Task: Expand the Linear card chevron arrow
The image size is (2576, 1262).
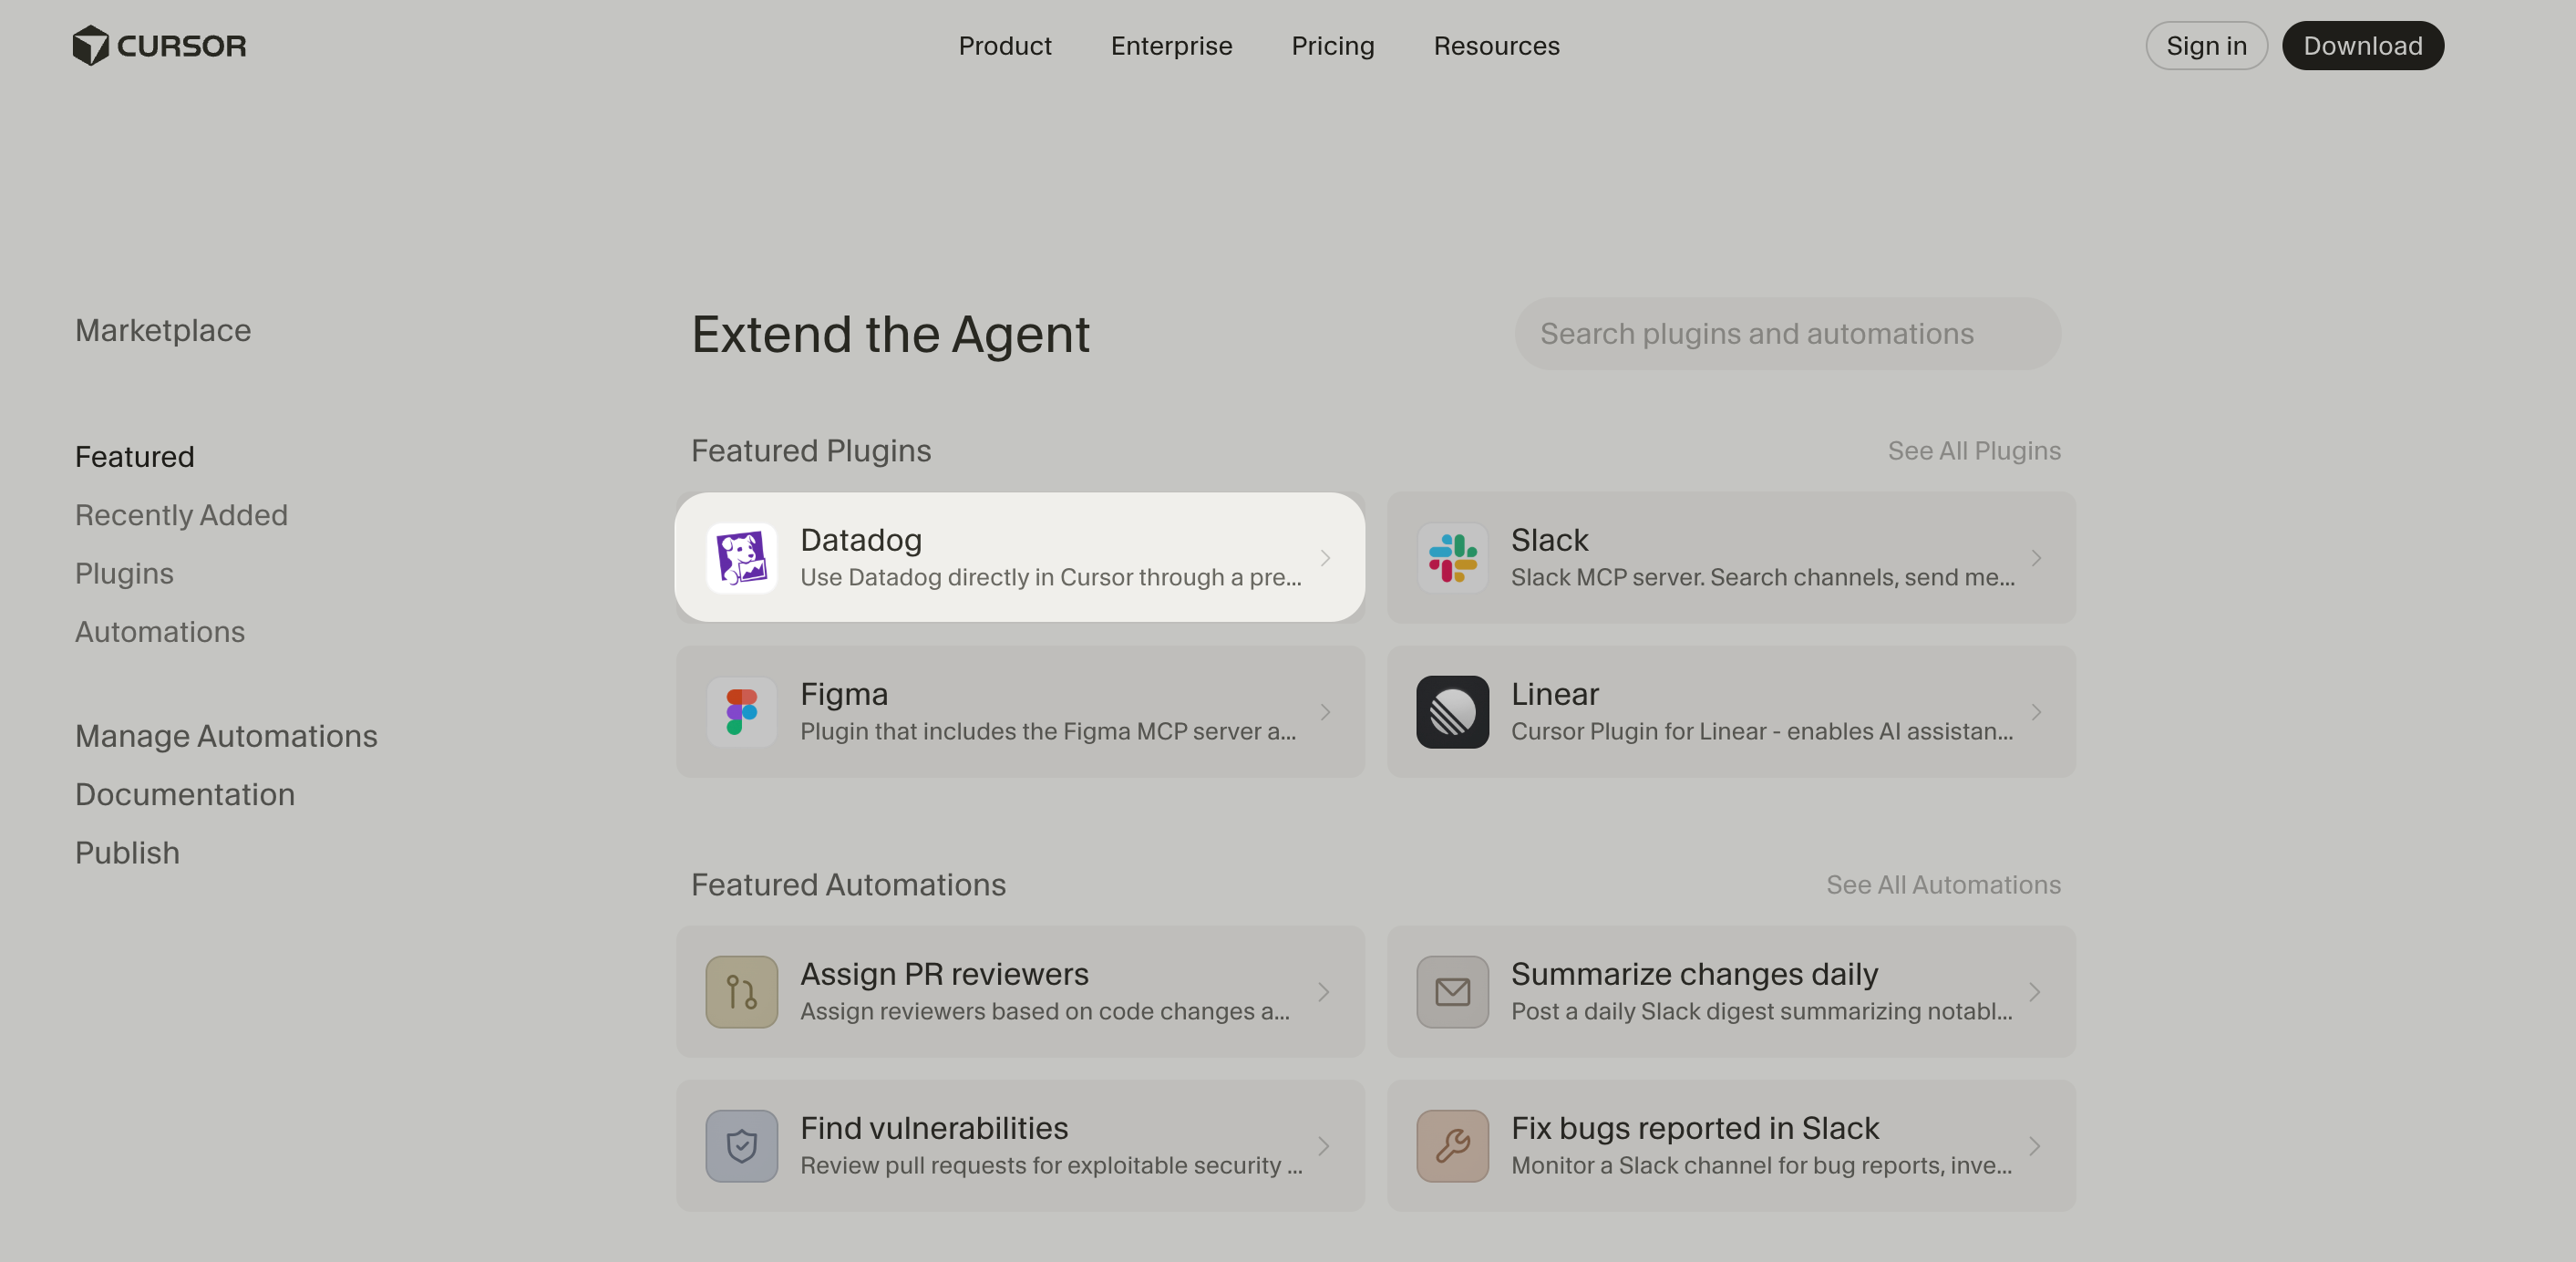Action: [2036, 712]
